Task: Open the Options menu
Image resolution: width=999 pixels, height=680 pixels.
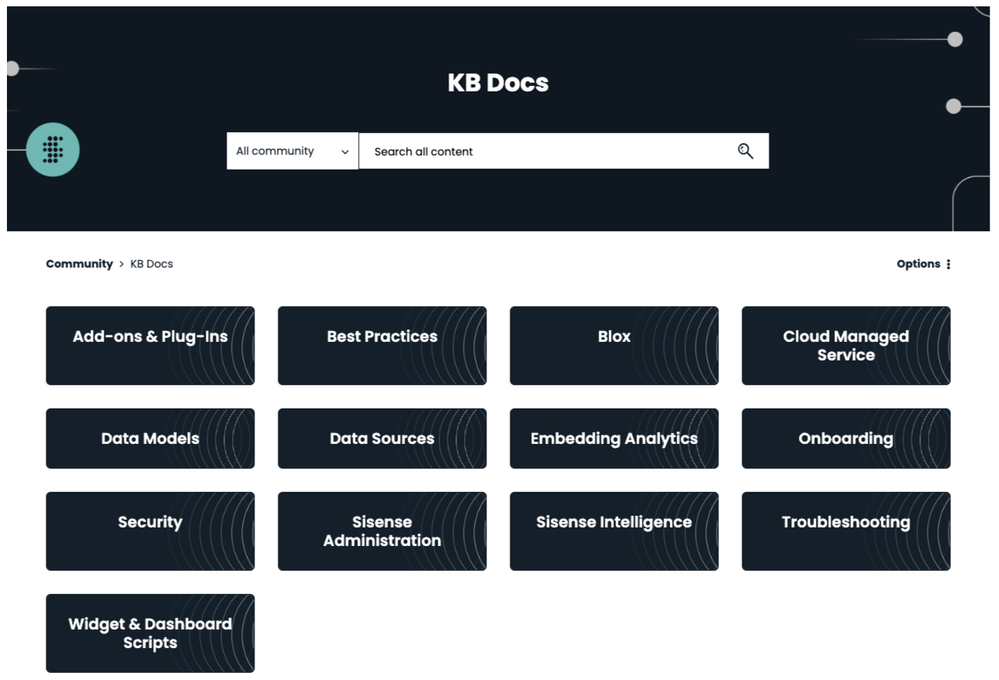Action: tap(918, 264)
